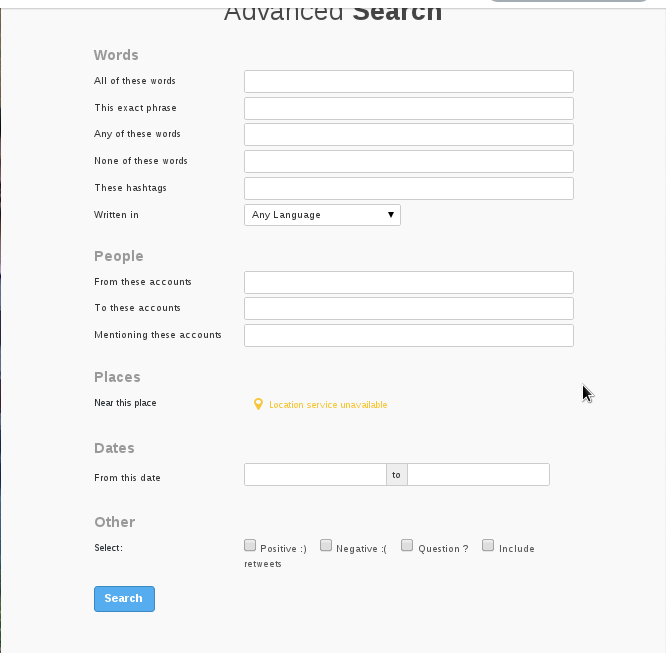Click the Location service unavailable link
666x653 pixels.
tap(328, 405)
